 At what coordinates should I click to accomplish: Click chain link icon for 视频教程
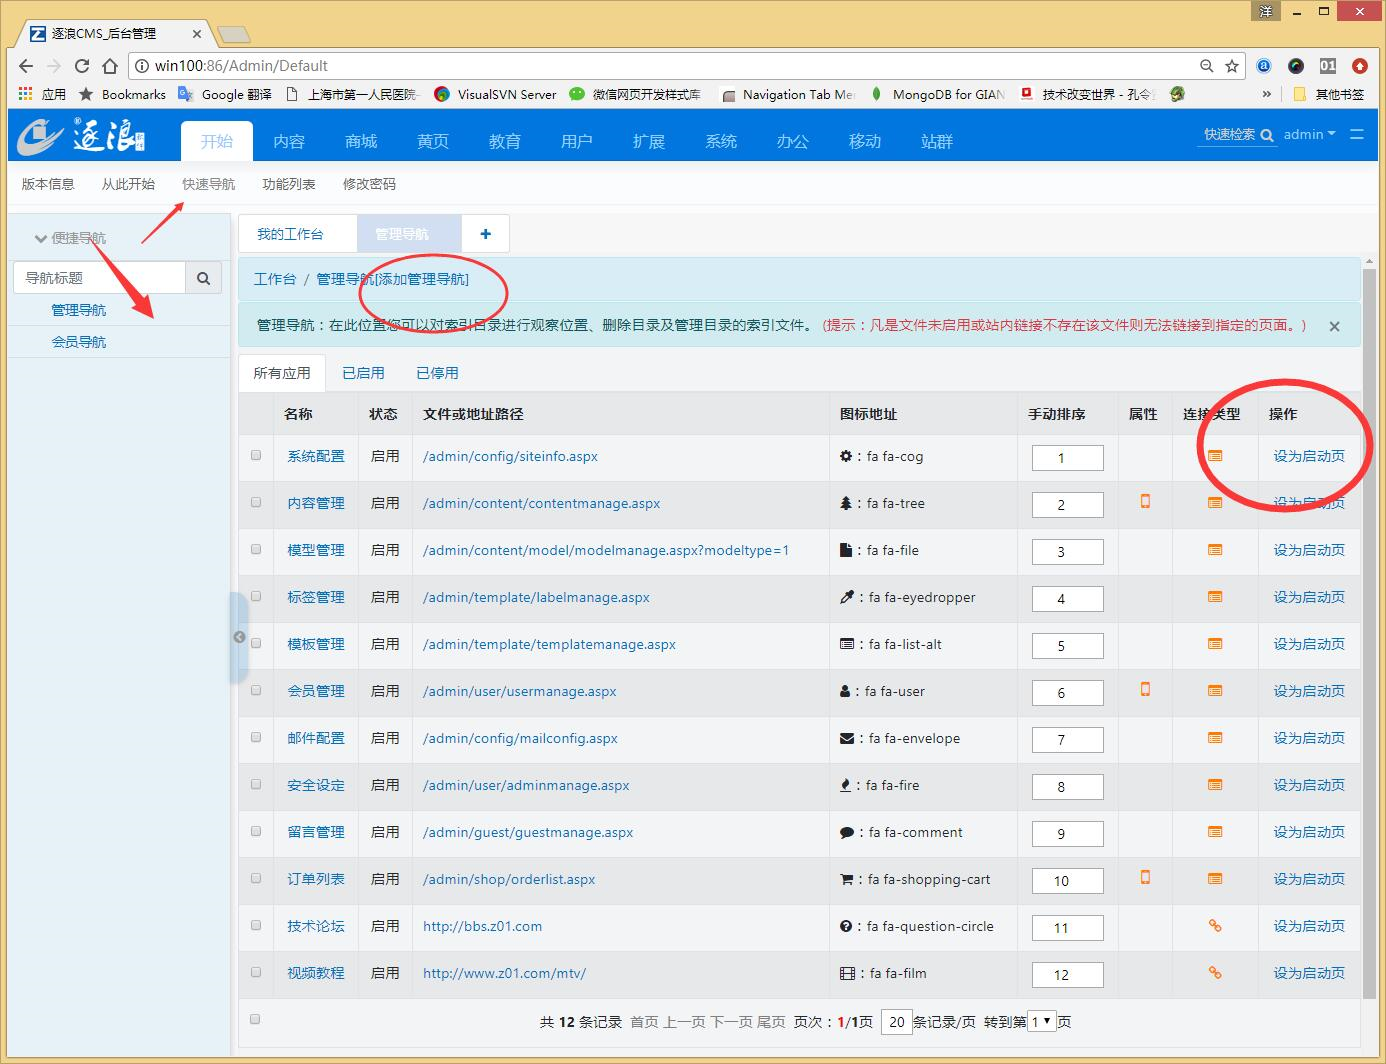pyautogui.click(x=1215, y=973)
